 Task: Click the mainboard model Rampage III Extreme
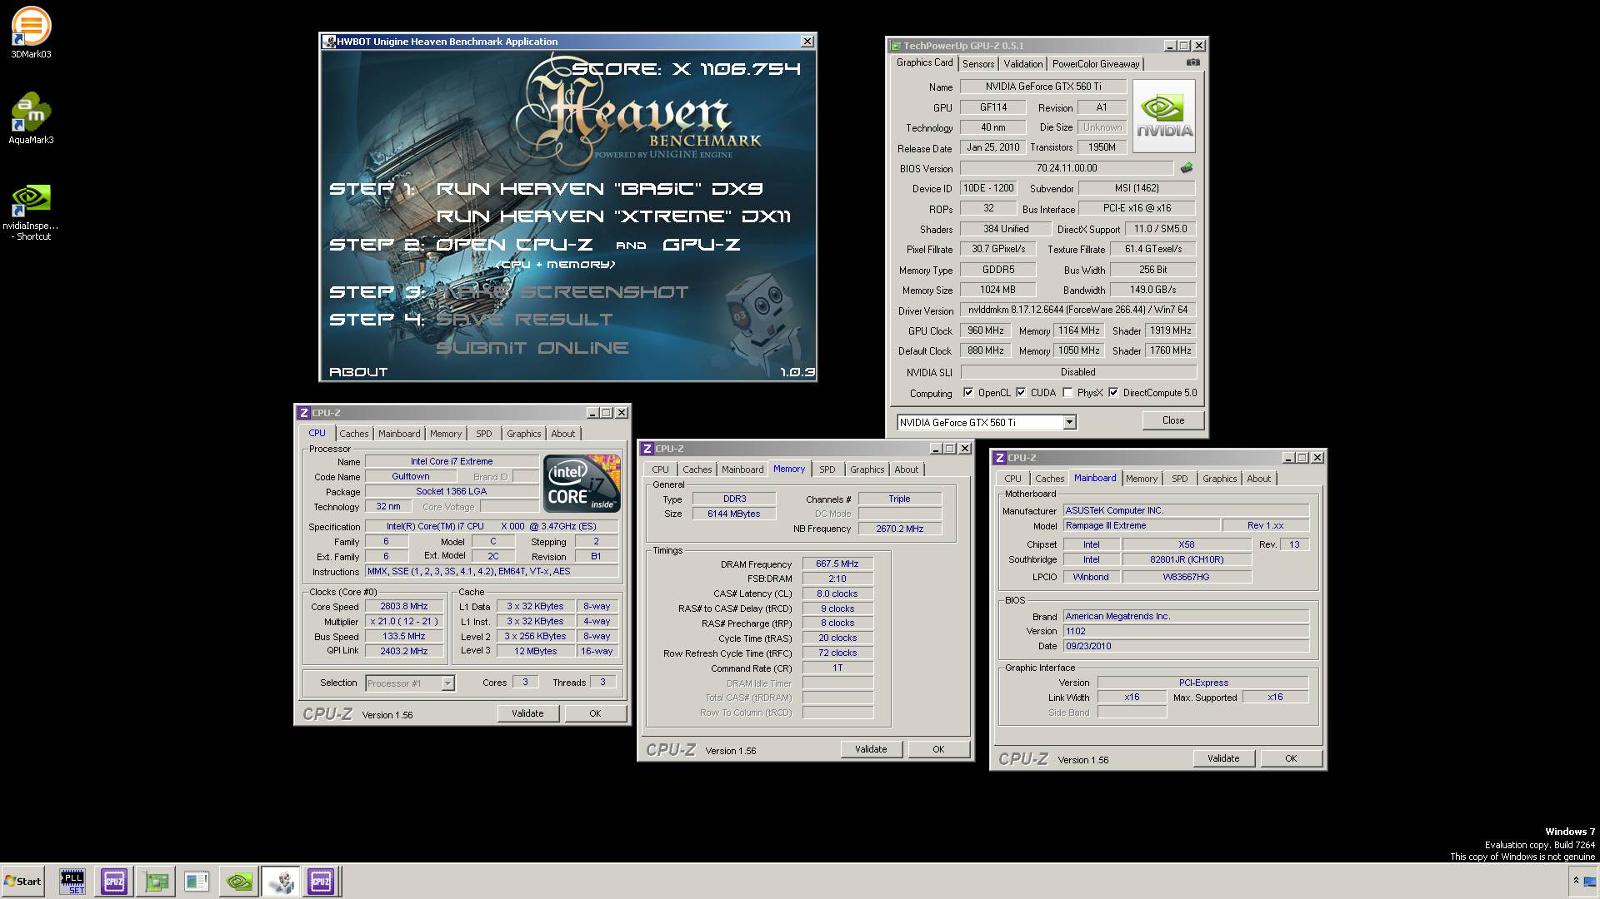coord(1141,525)
